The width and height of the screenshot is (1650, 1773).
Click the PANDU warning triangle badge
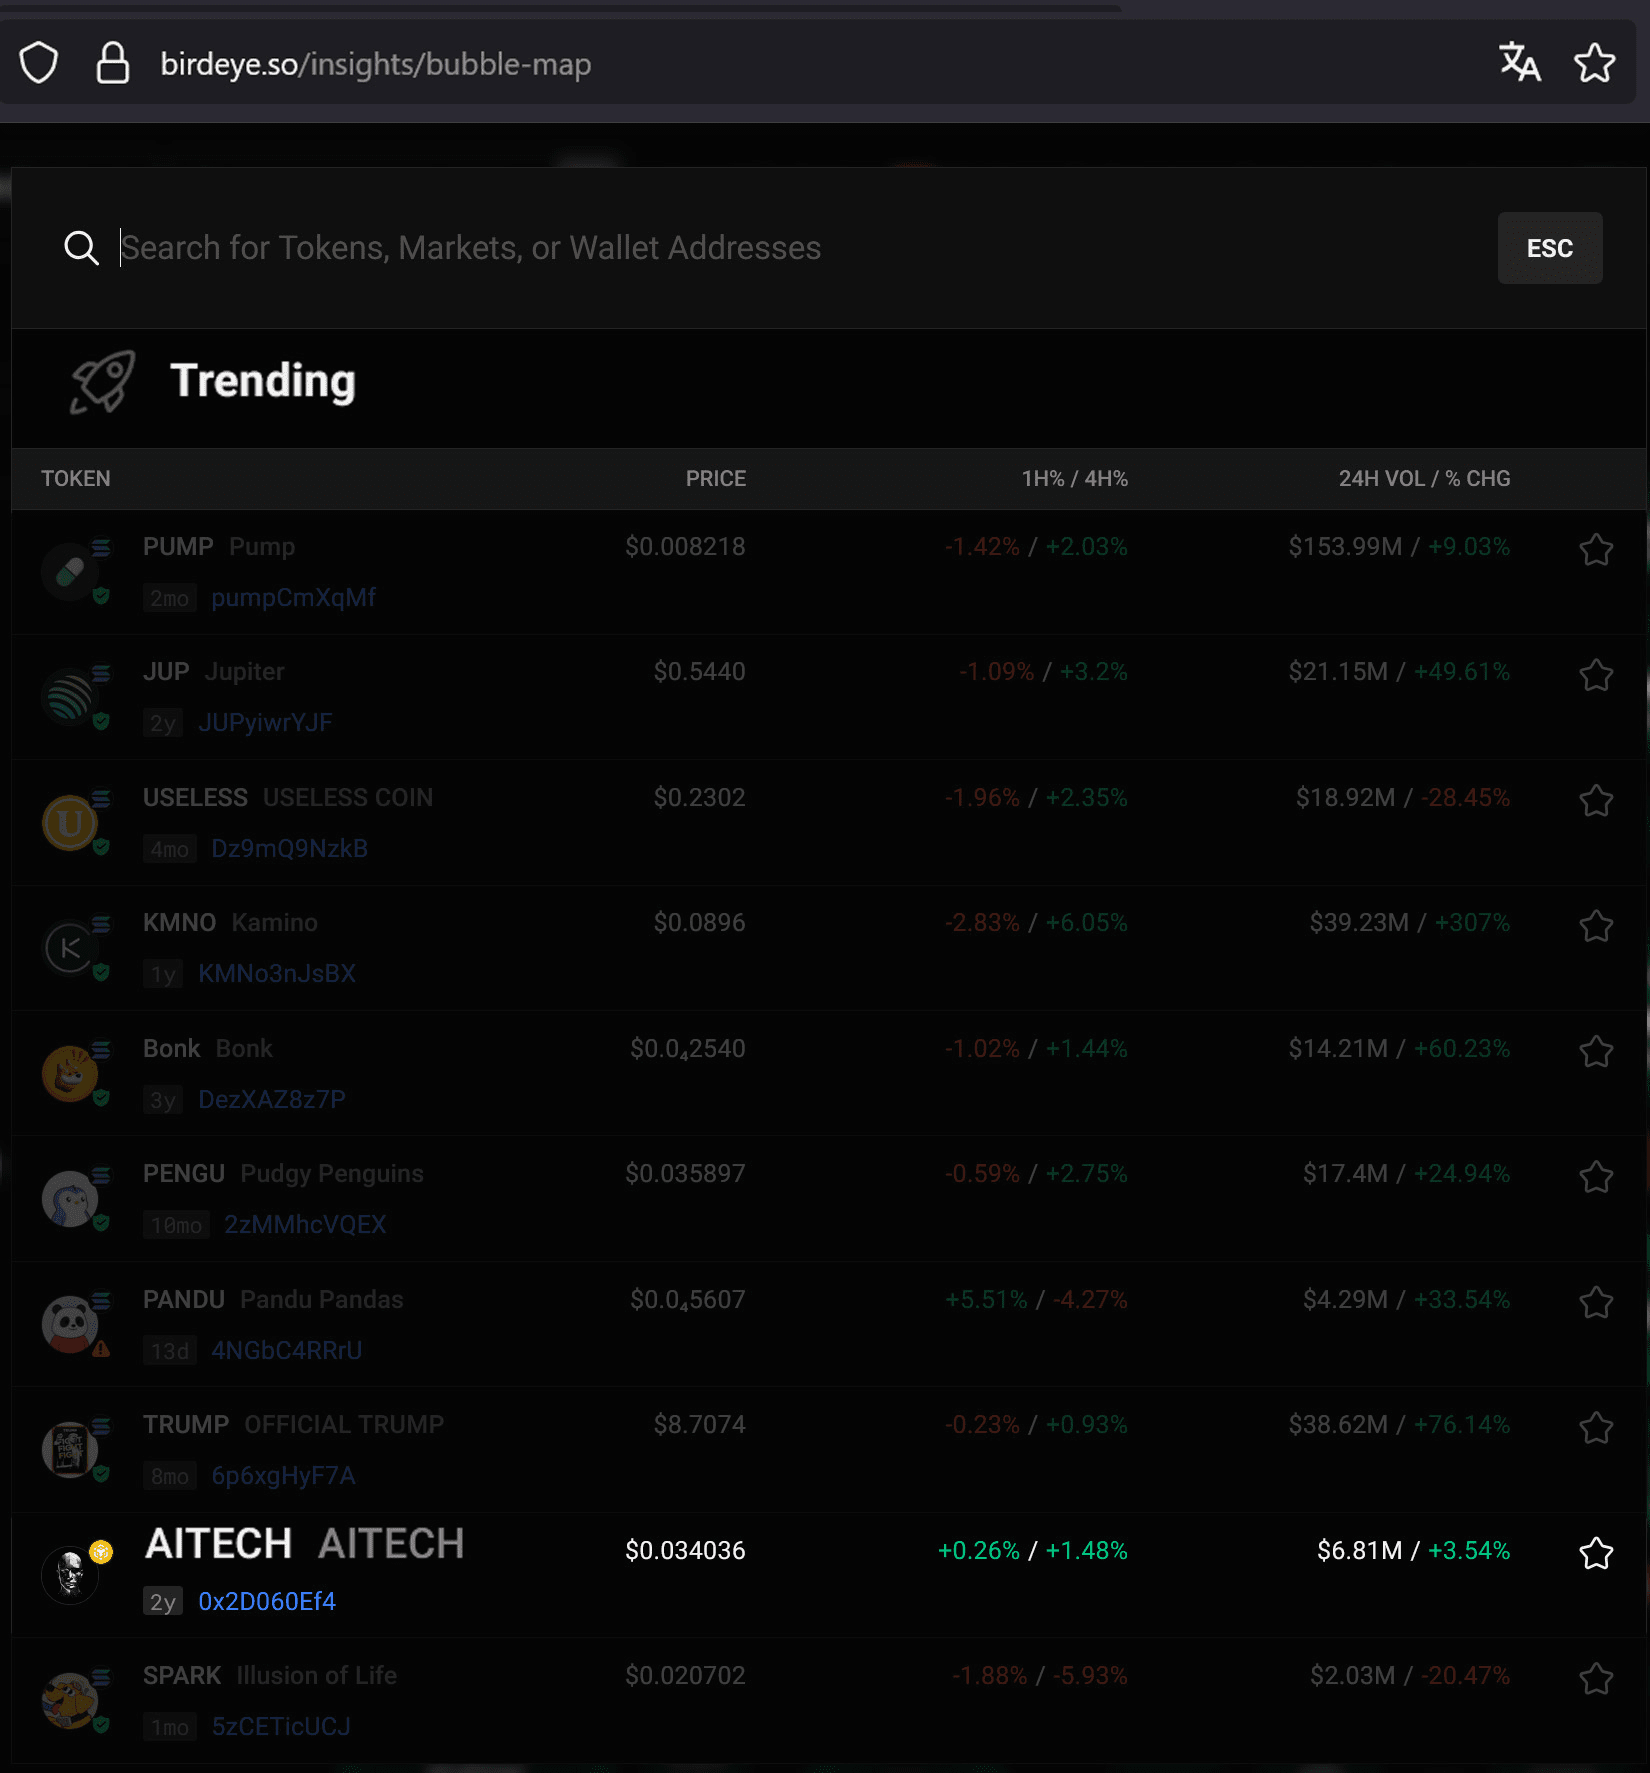(101, 1349)
